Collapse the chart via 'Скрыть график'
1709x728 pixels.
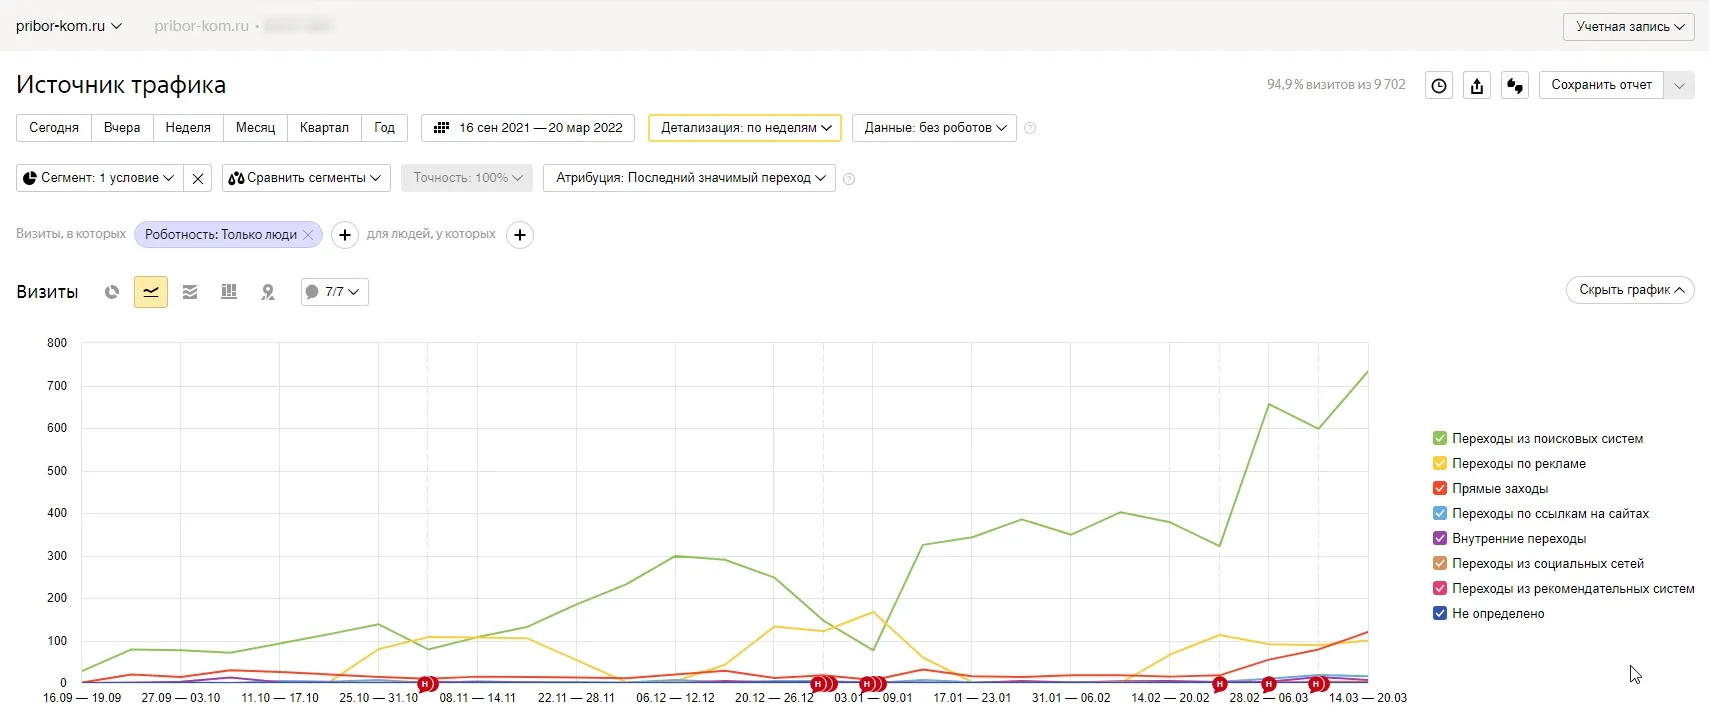click(x=1630, y=290)
